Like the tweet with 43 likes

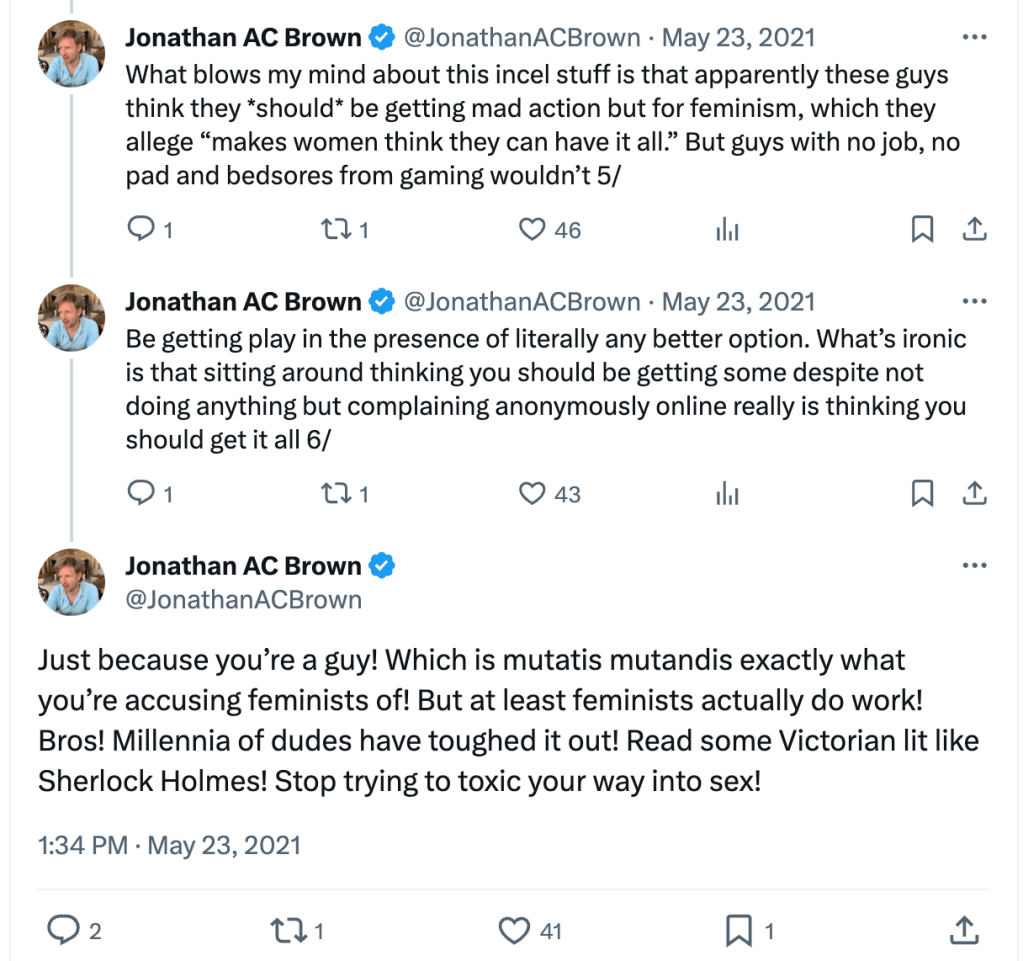(x=532, y=493)
